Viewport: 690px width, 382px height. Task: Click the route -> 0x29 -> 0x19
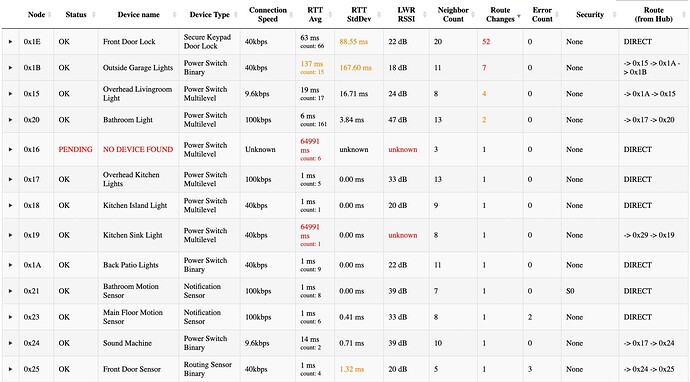point(649,235)
